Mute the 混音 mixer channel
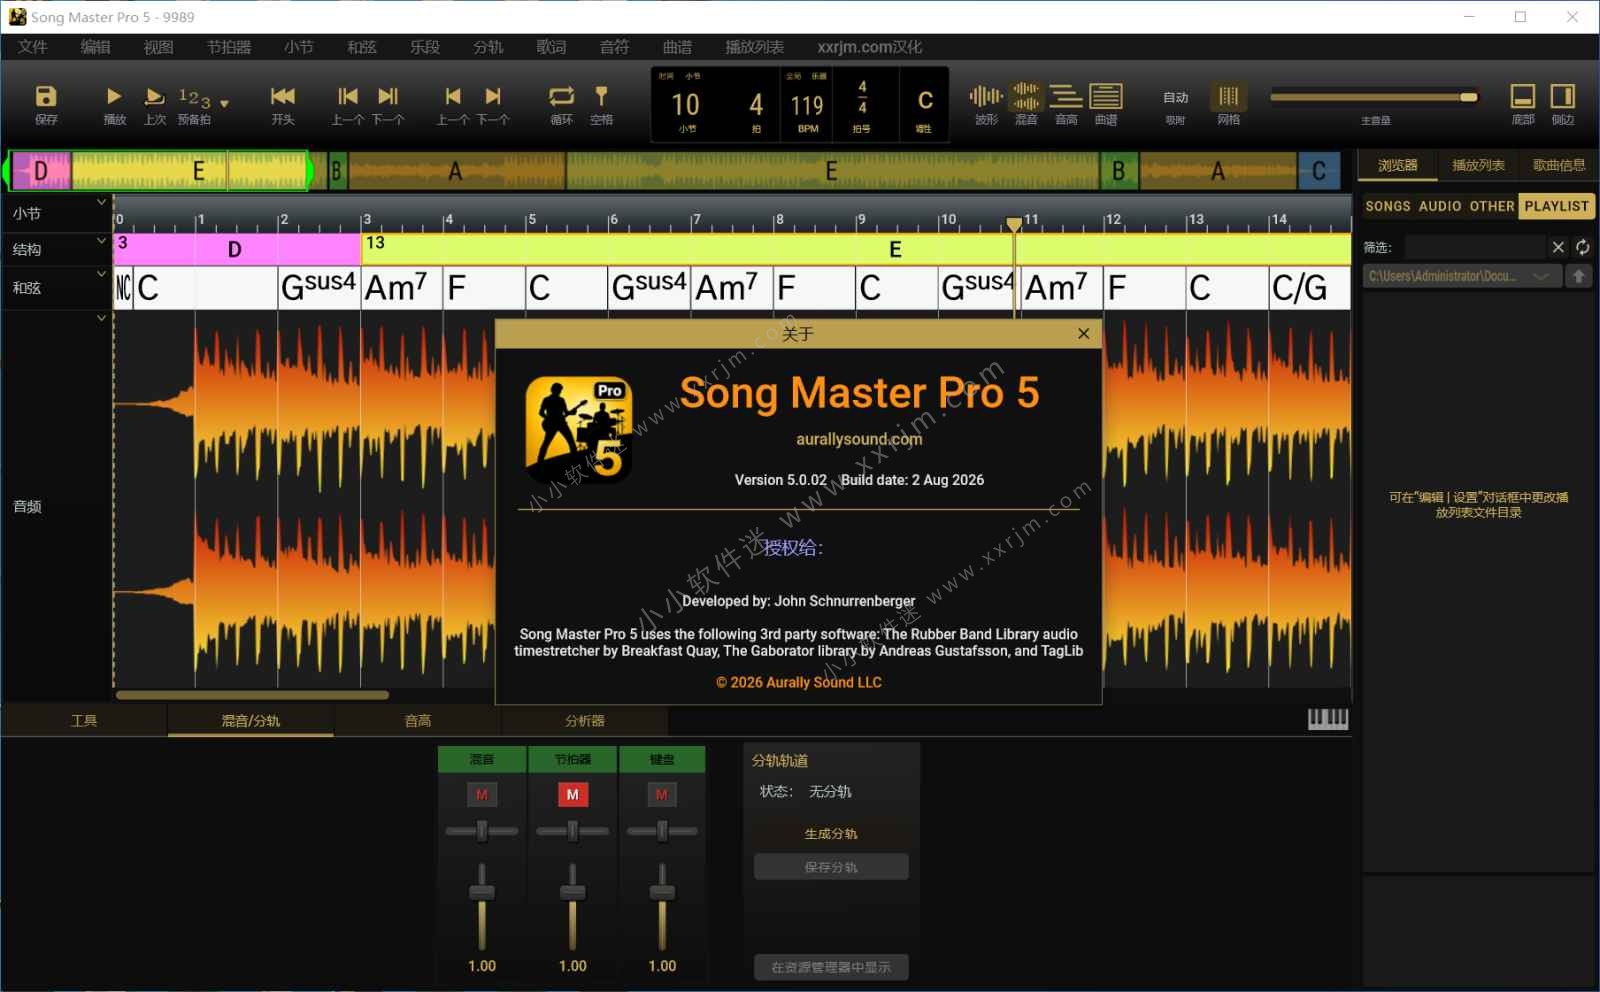This screenshot has width=1600, height=992. coord(482,795)
